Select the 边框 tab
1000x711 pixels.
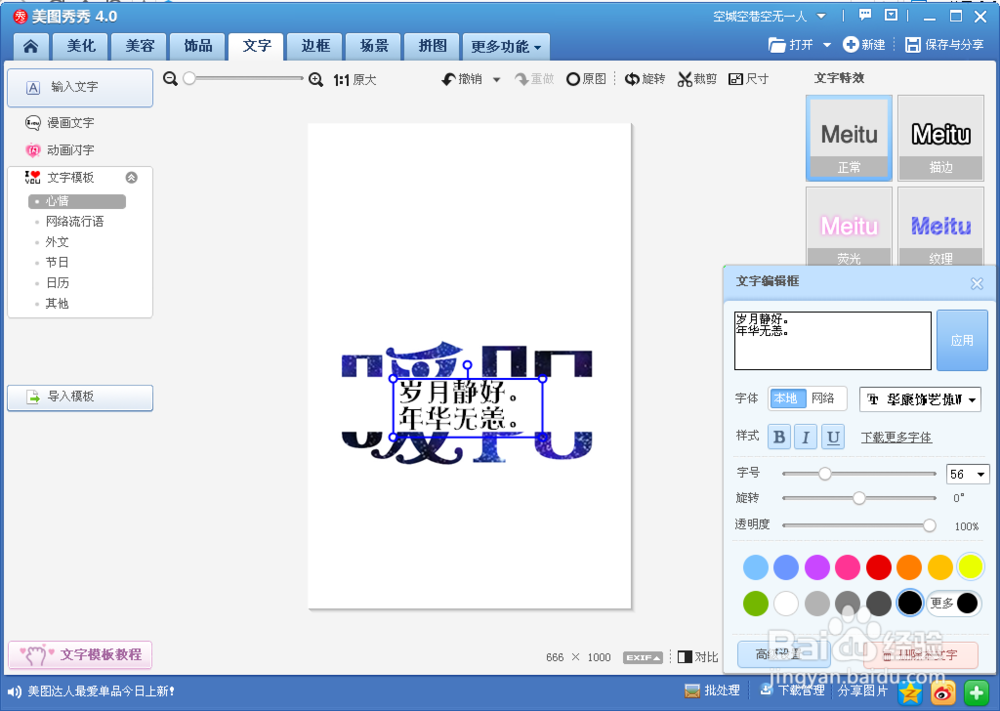316,46
